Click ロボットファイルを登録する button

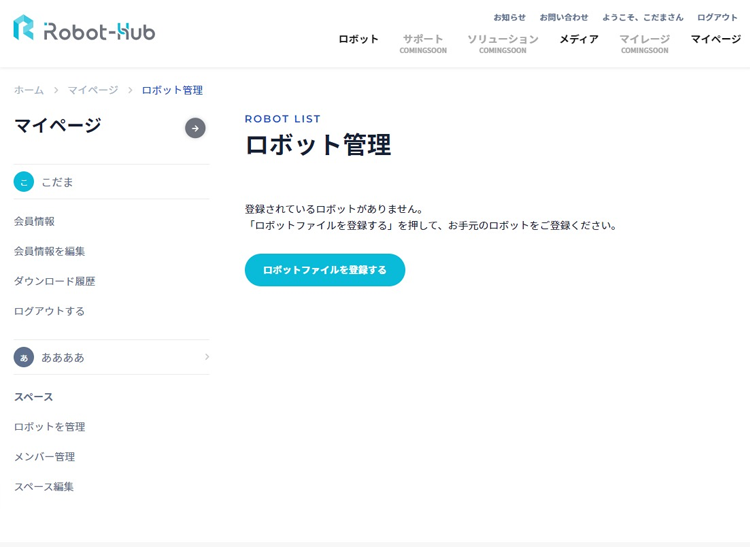tap(325, 270)
